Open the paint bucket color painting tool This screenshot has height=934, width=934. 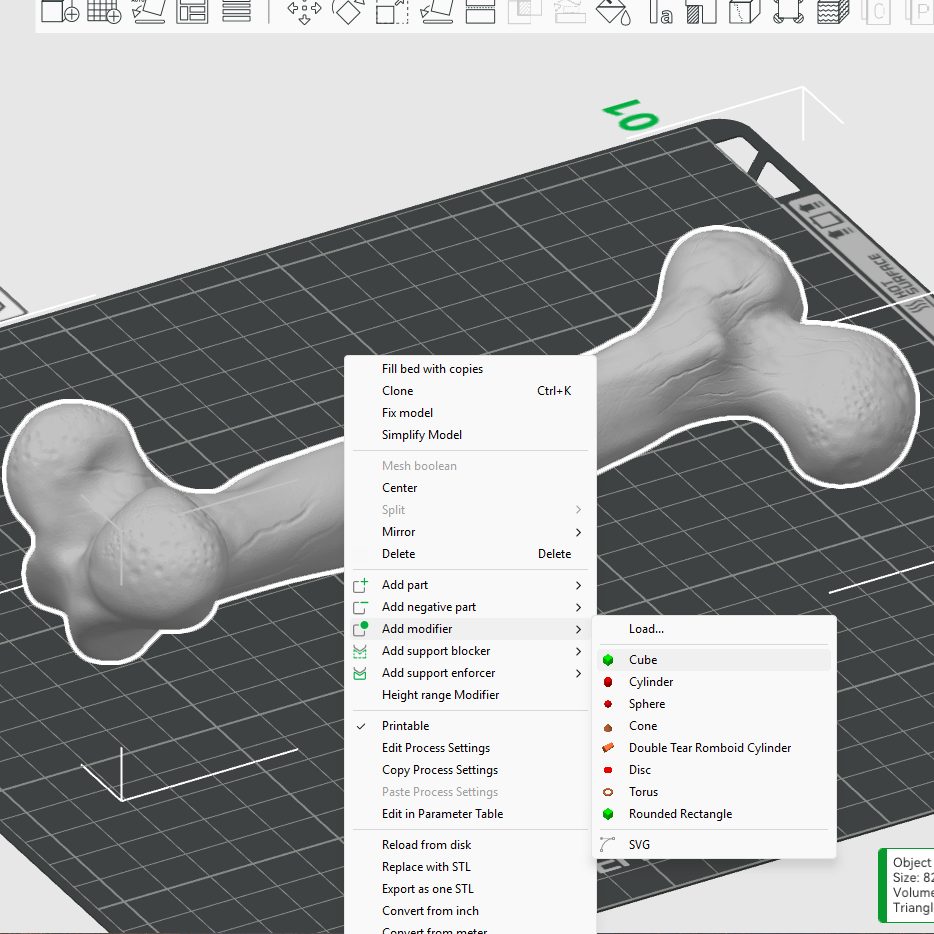(610, 11)
